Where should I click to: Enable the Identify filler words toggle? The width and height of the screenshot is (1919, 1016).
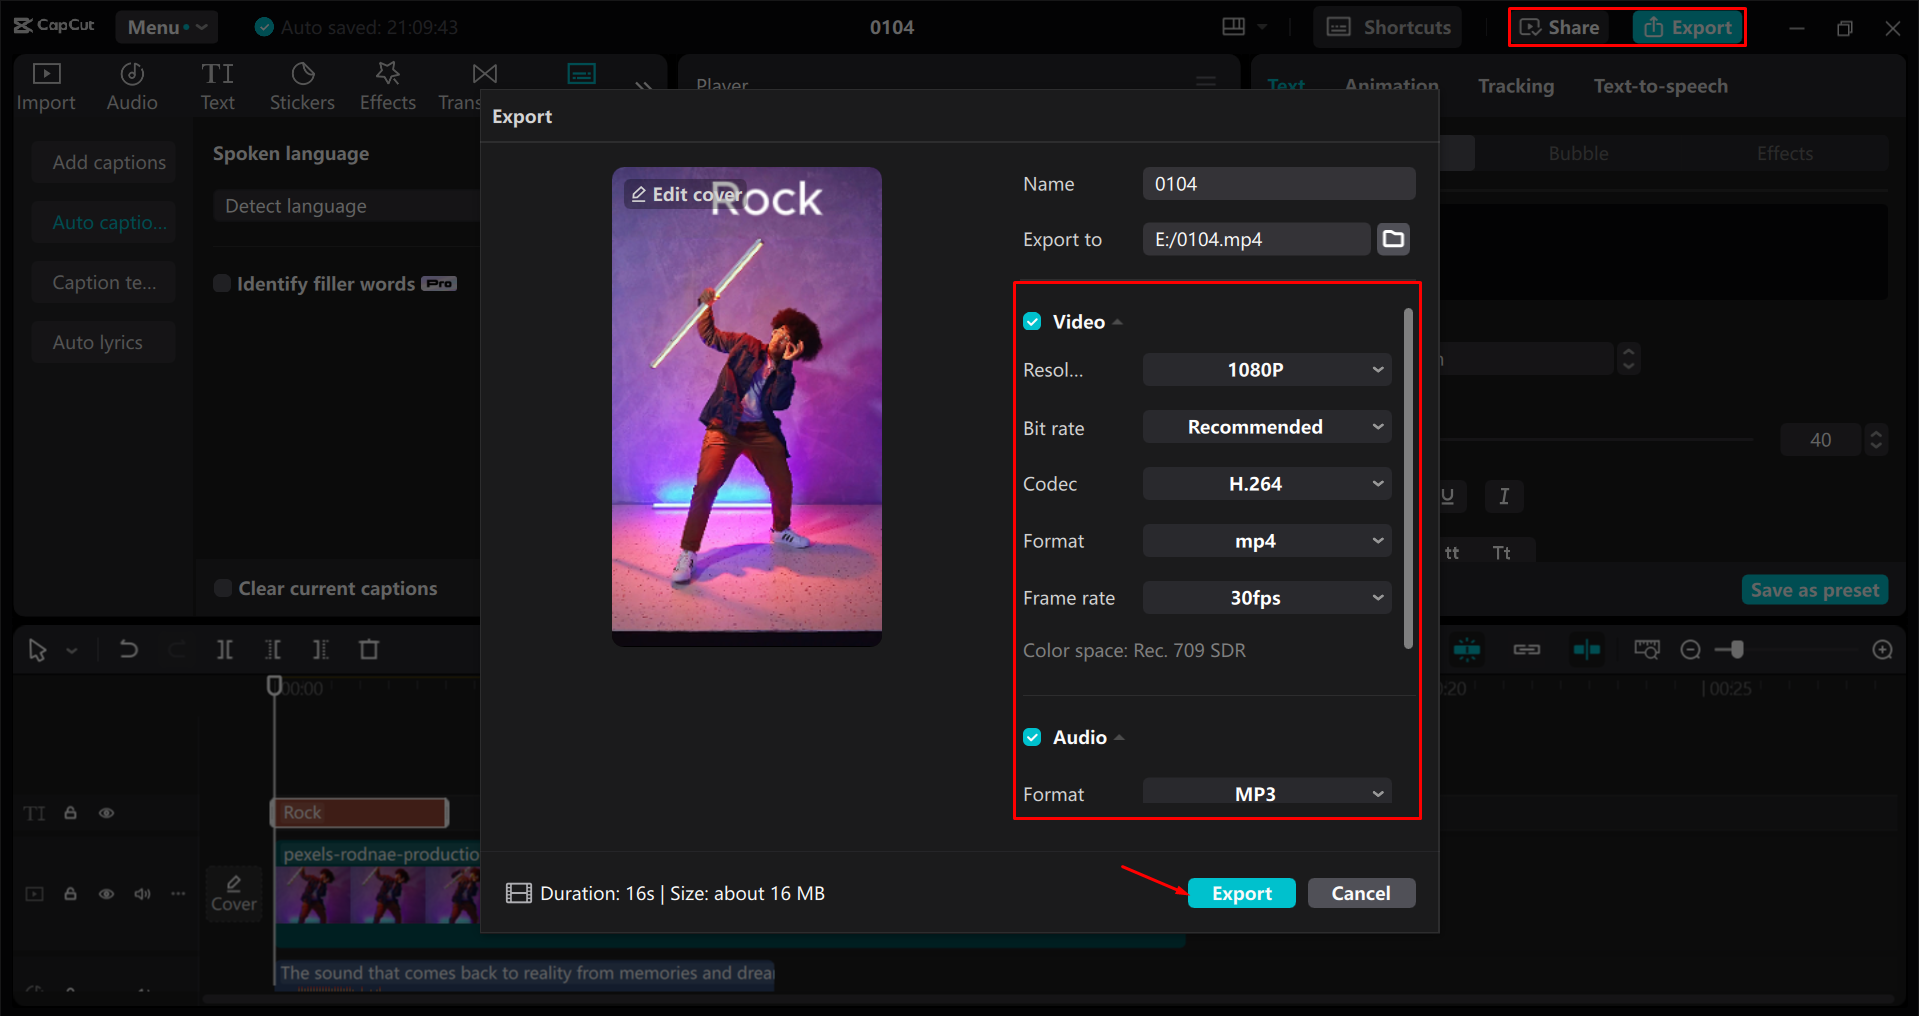[x=221, y=284]
